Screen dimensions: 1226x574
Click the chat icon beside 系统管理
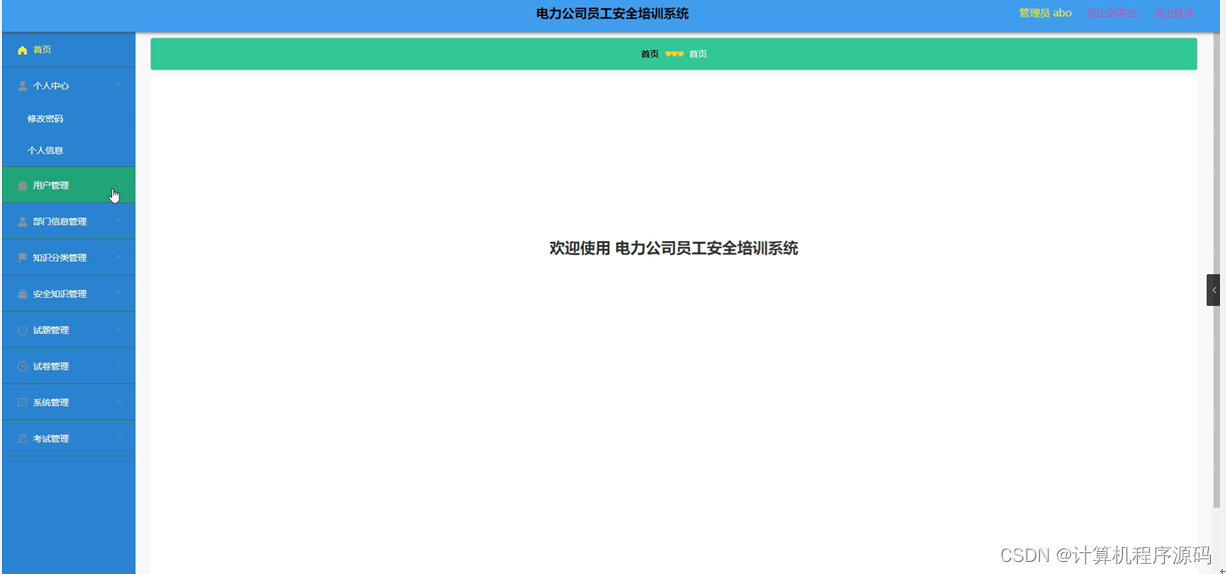(x=22, y=402)
